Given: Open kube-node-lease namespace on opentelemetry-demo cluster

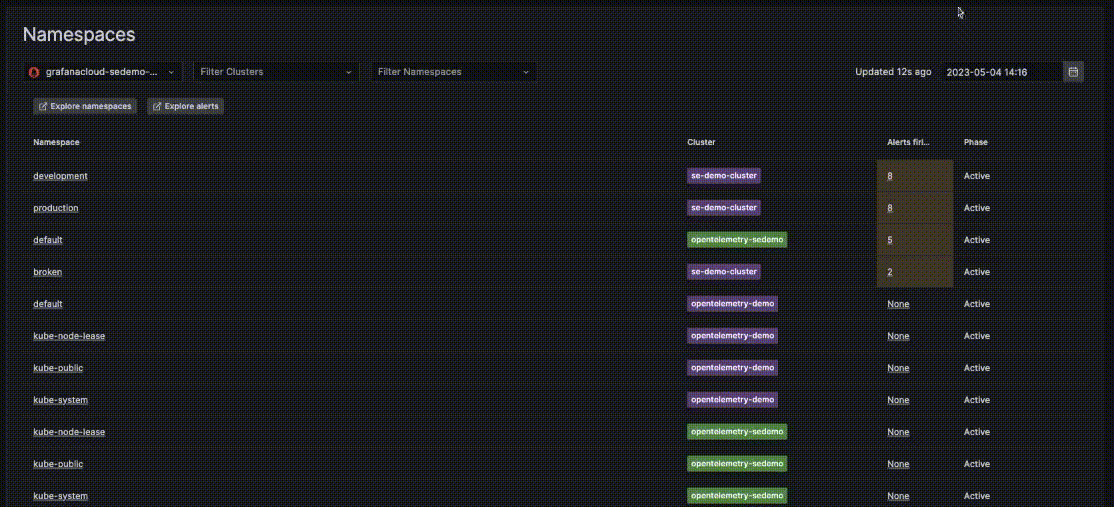Looking at the screenshot, I should pyautogui.click(x=69, y=336).
